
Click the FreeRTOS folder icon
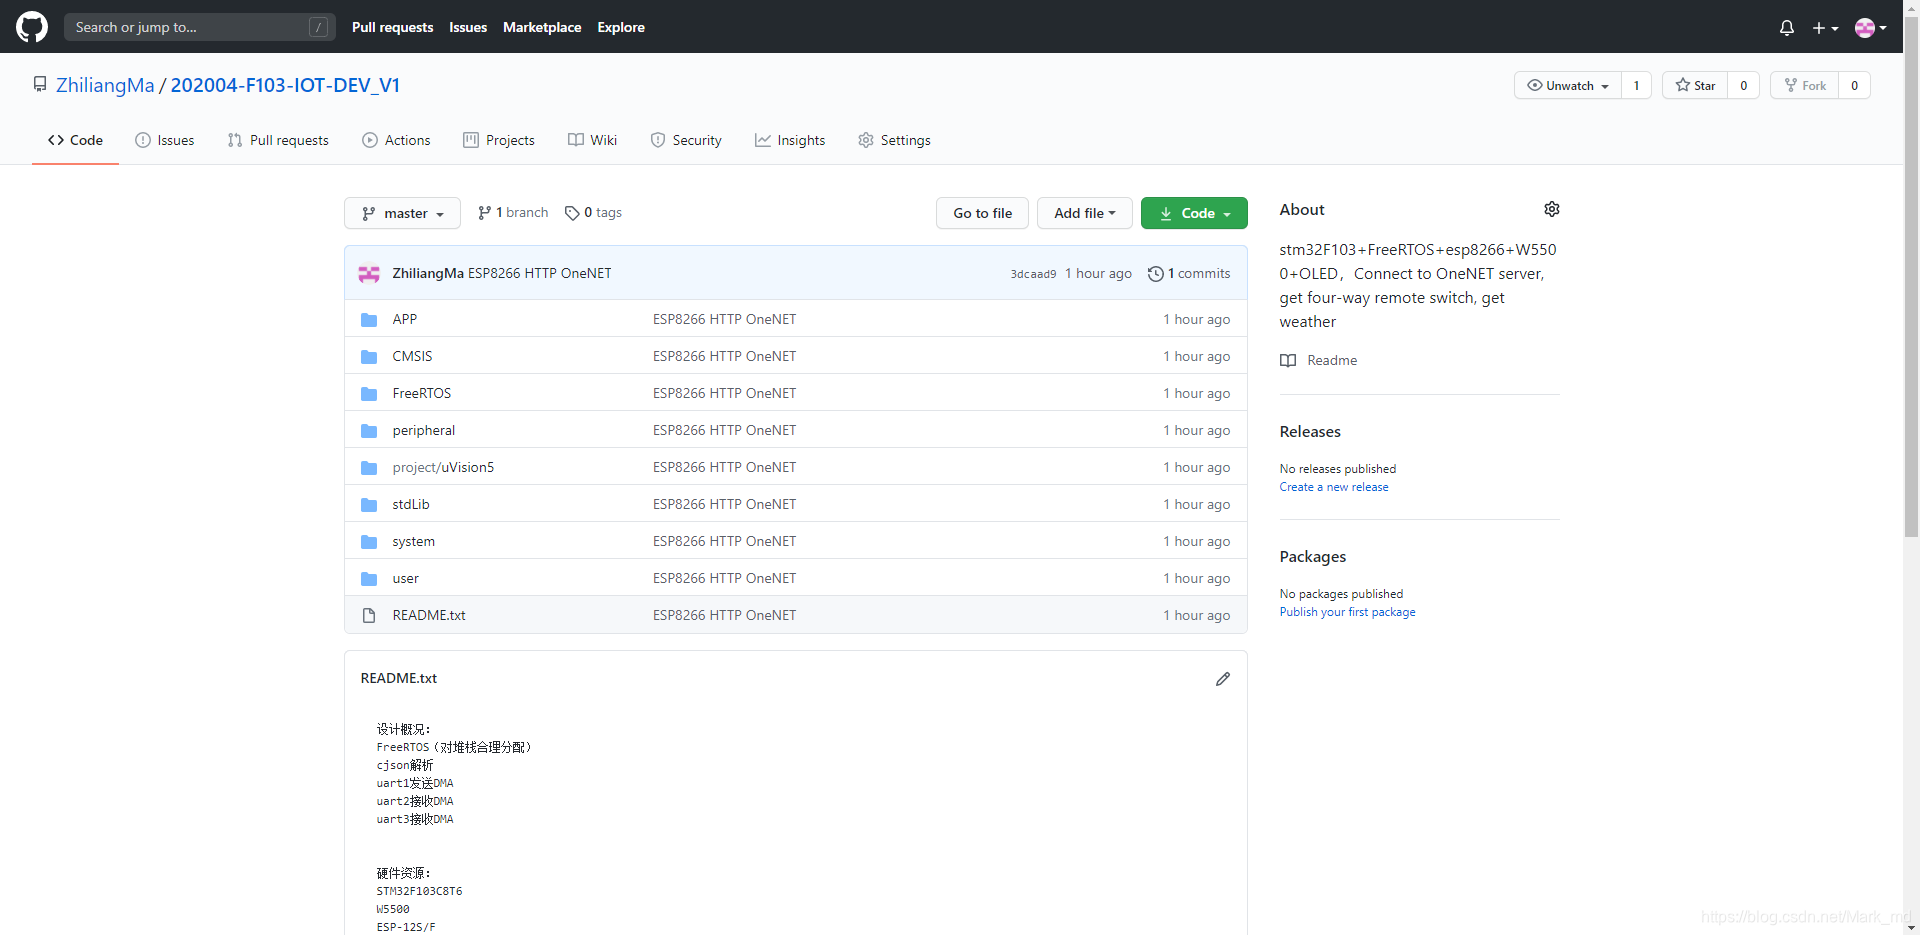tap(369, 394)
